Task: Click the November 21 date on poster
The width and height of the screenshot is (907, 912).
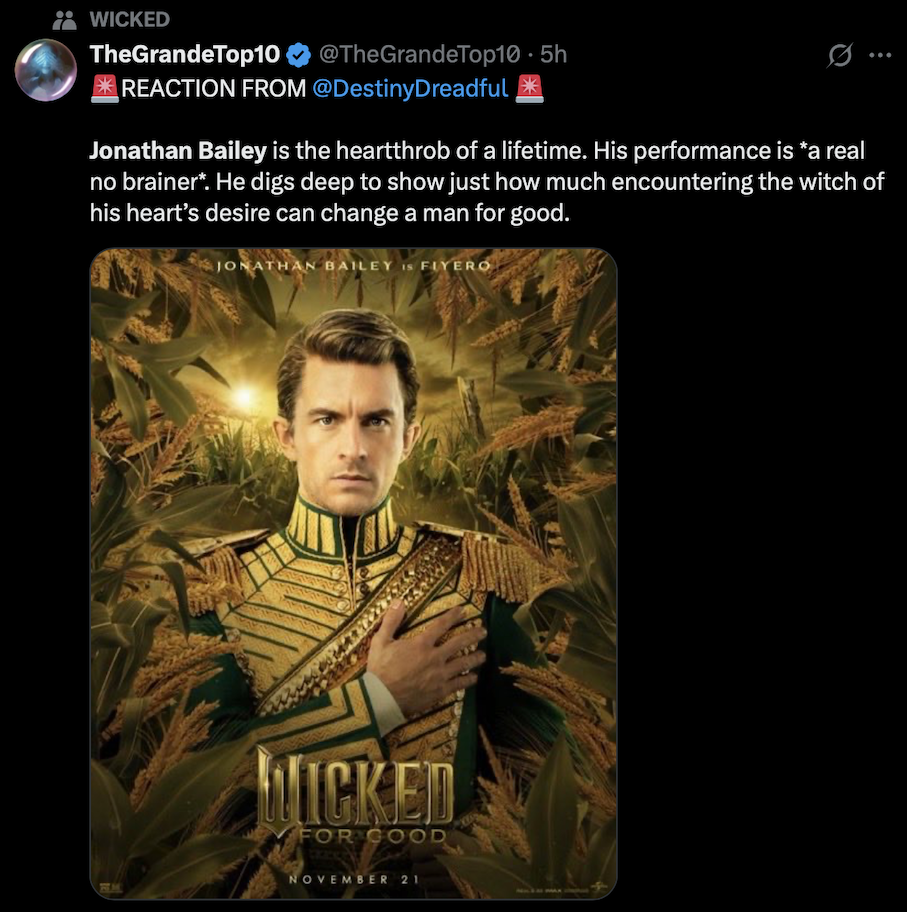Action: pyautogui.click(x=354, y=879)
